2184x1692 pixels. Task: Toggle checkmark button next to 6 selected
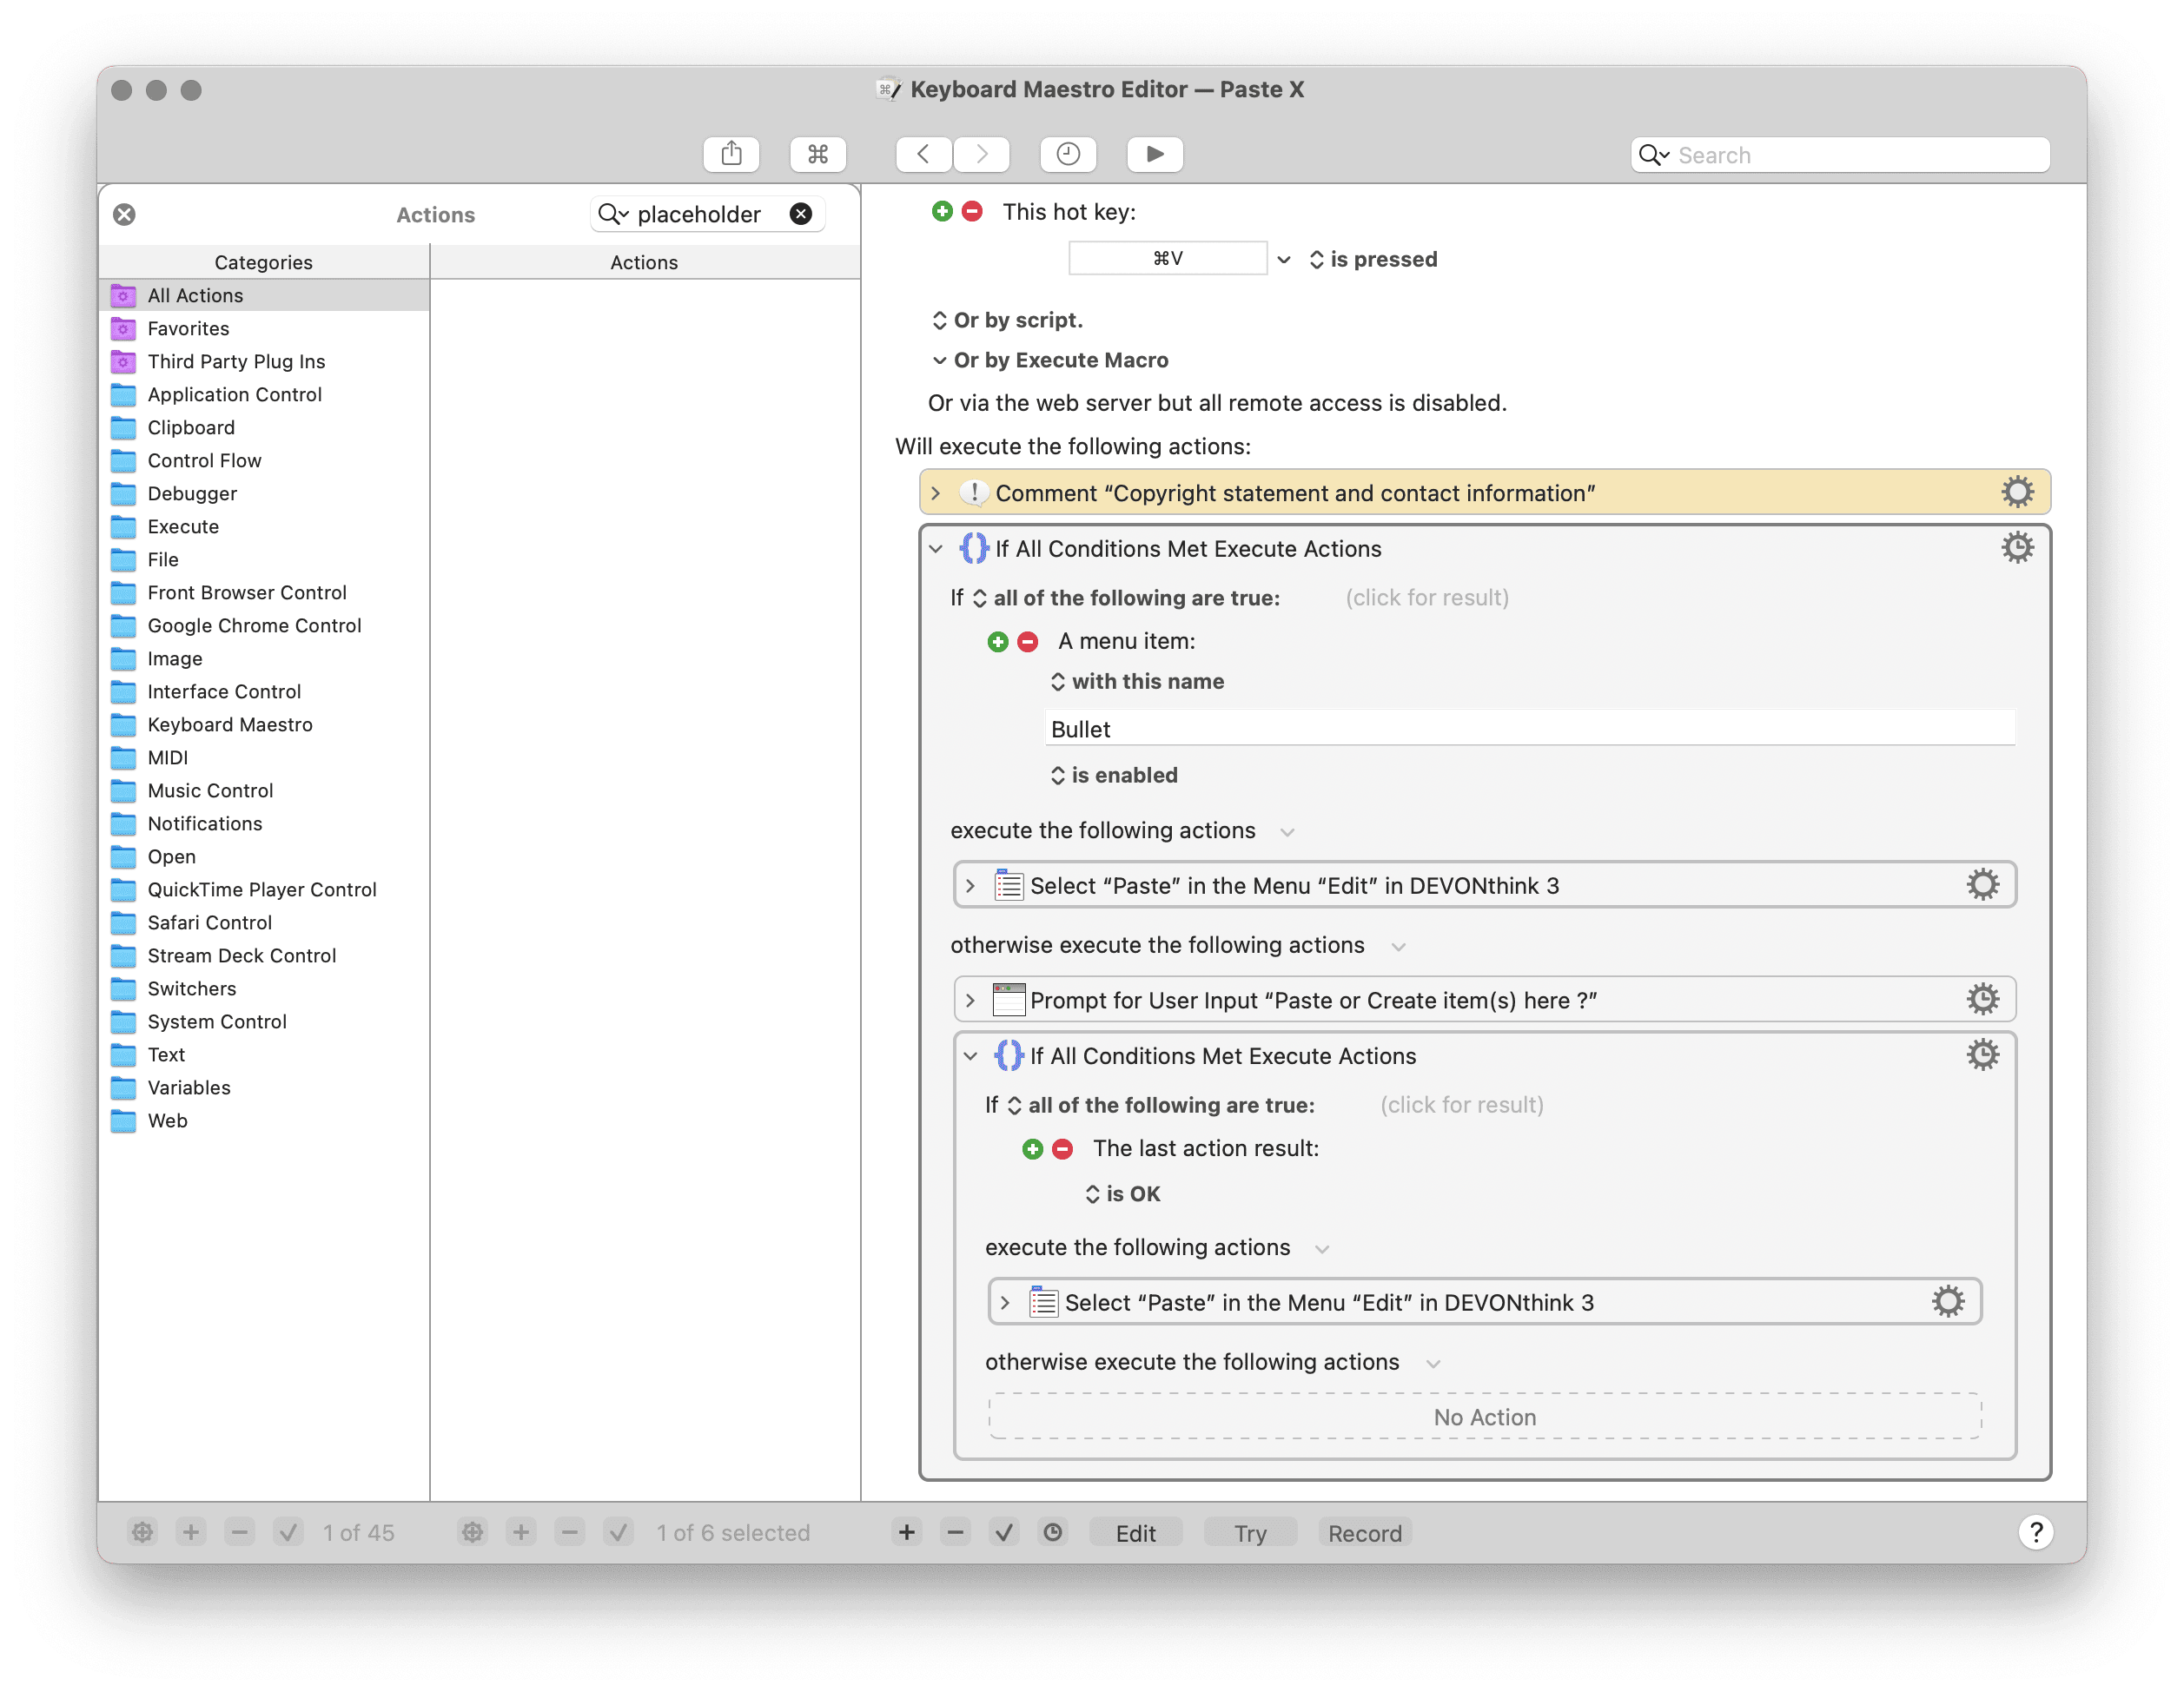(618, 1532)
